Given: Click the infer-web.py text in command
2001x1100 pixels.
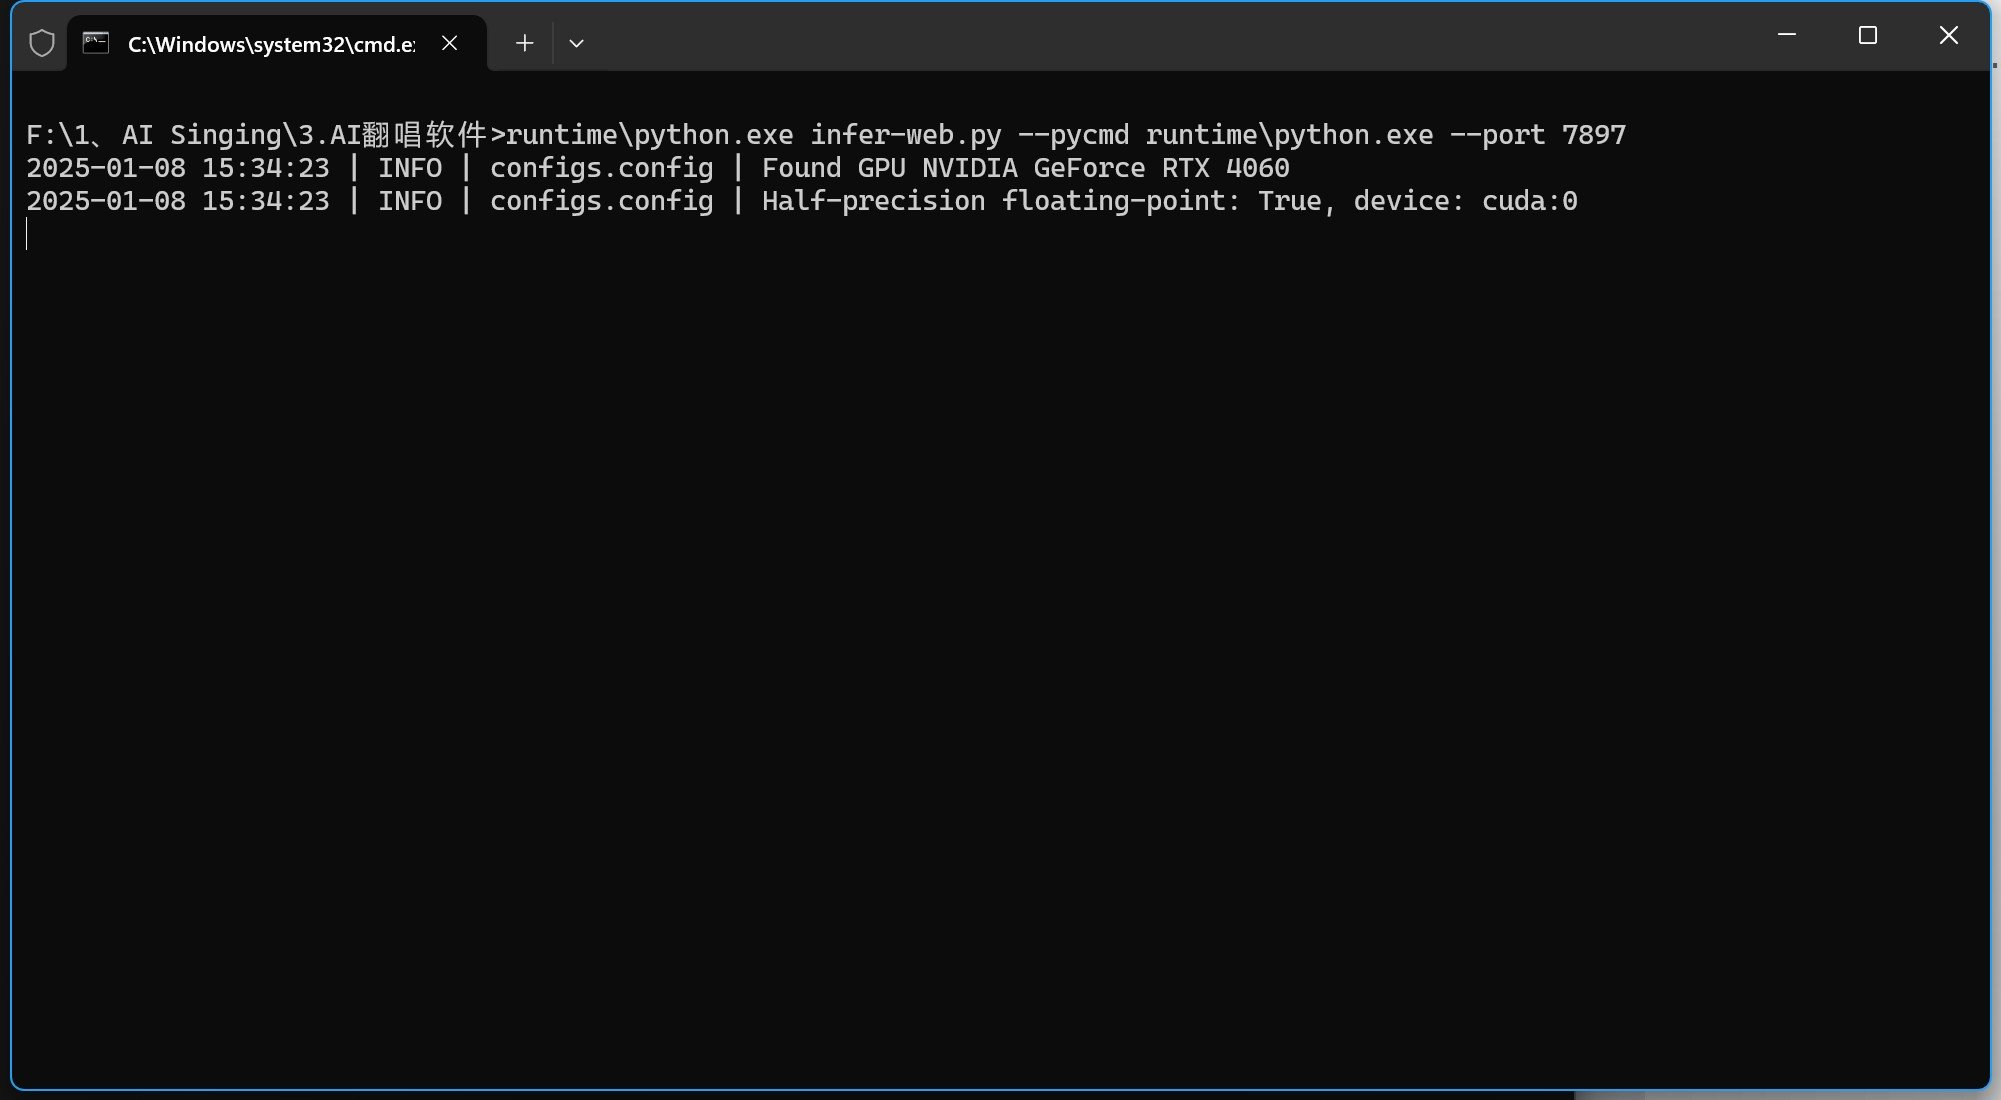Looking at the screenshot, I should pos(905,135).
